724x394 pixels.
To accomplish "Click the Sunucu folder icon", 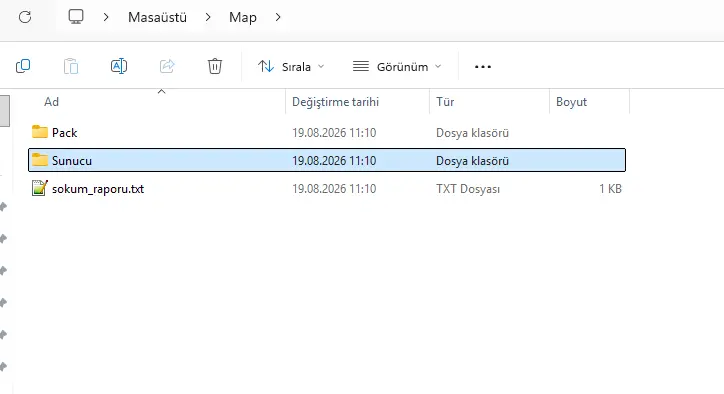I will (40, 160).
